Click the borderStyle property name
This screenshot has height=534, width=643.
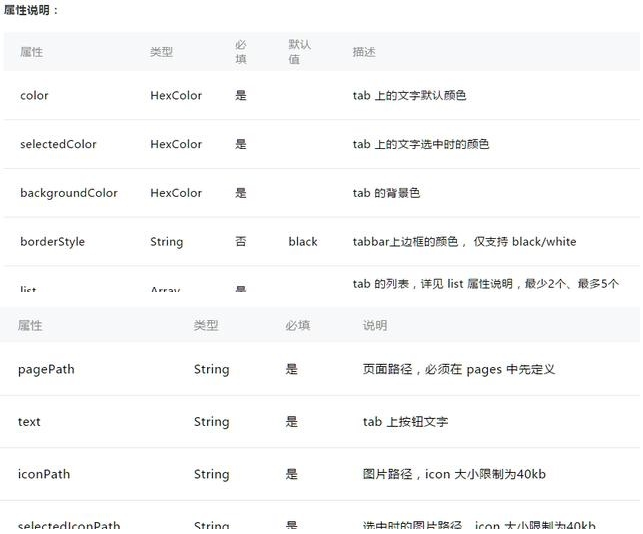tap(52, 242)
